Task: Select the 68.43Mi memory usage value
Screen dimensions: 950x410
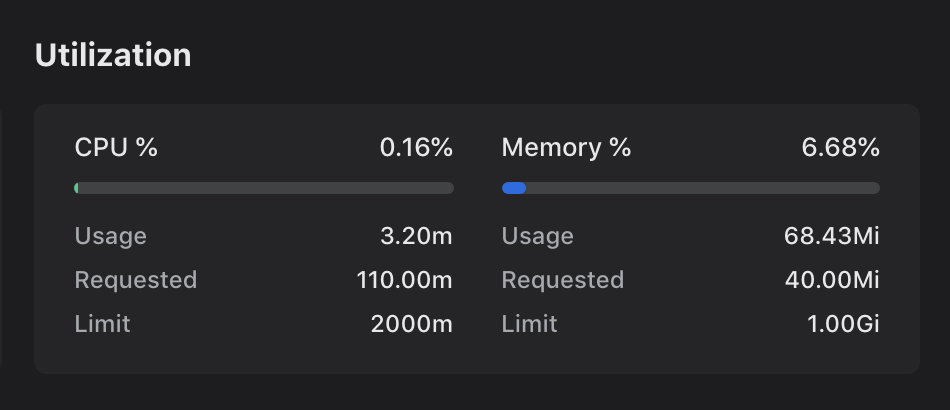Action: tap(832, 236)
